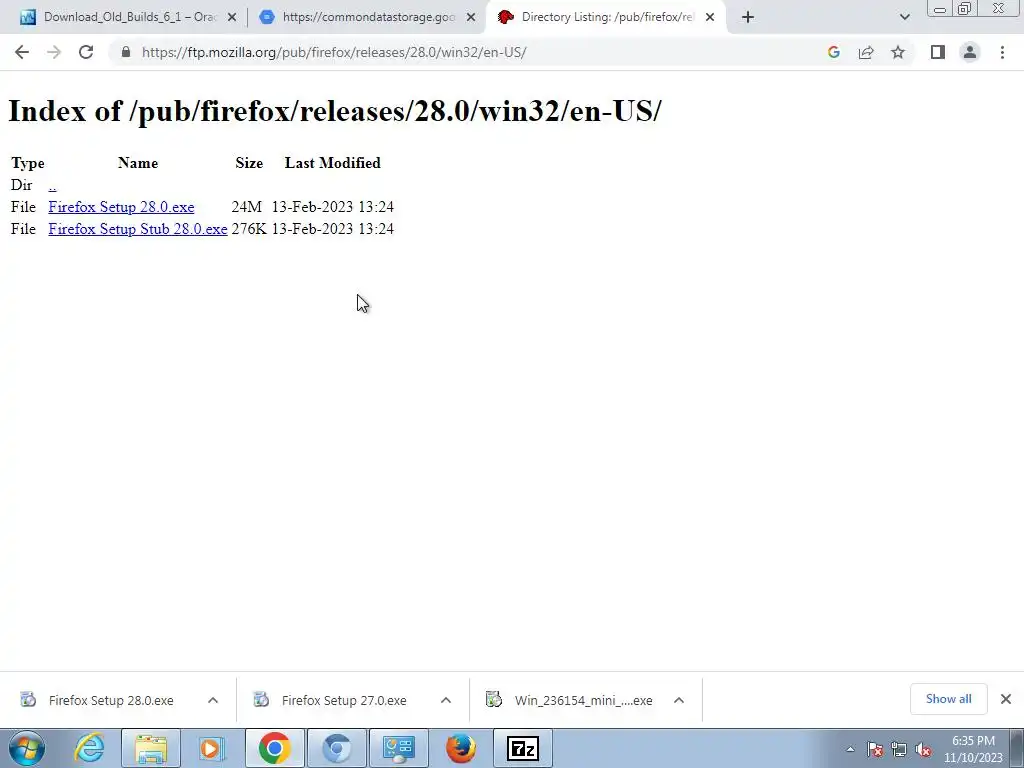Viewport: 1024px width, 768px height.
Task: Click the Size column header
Action: [x=249, y=163]
